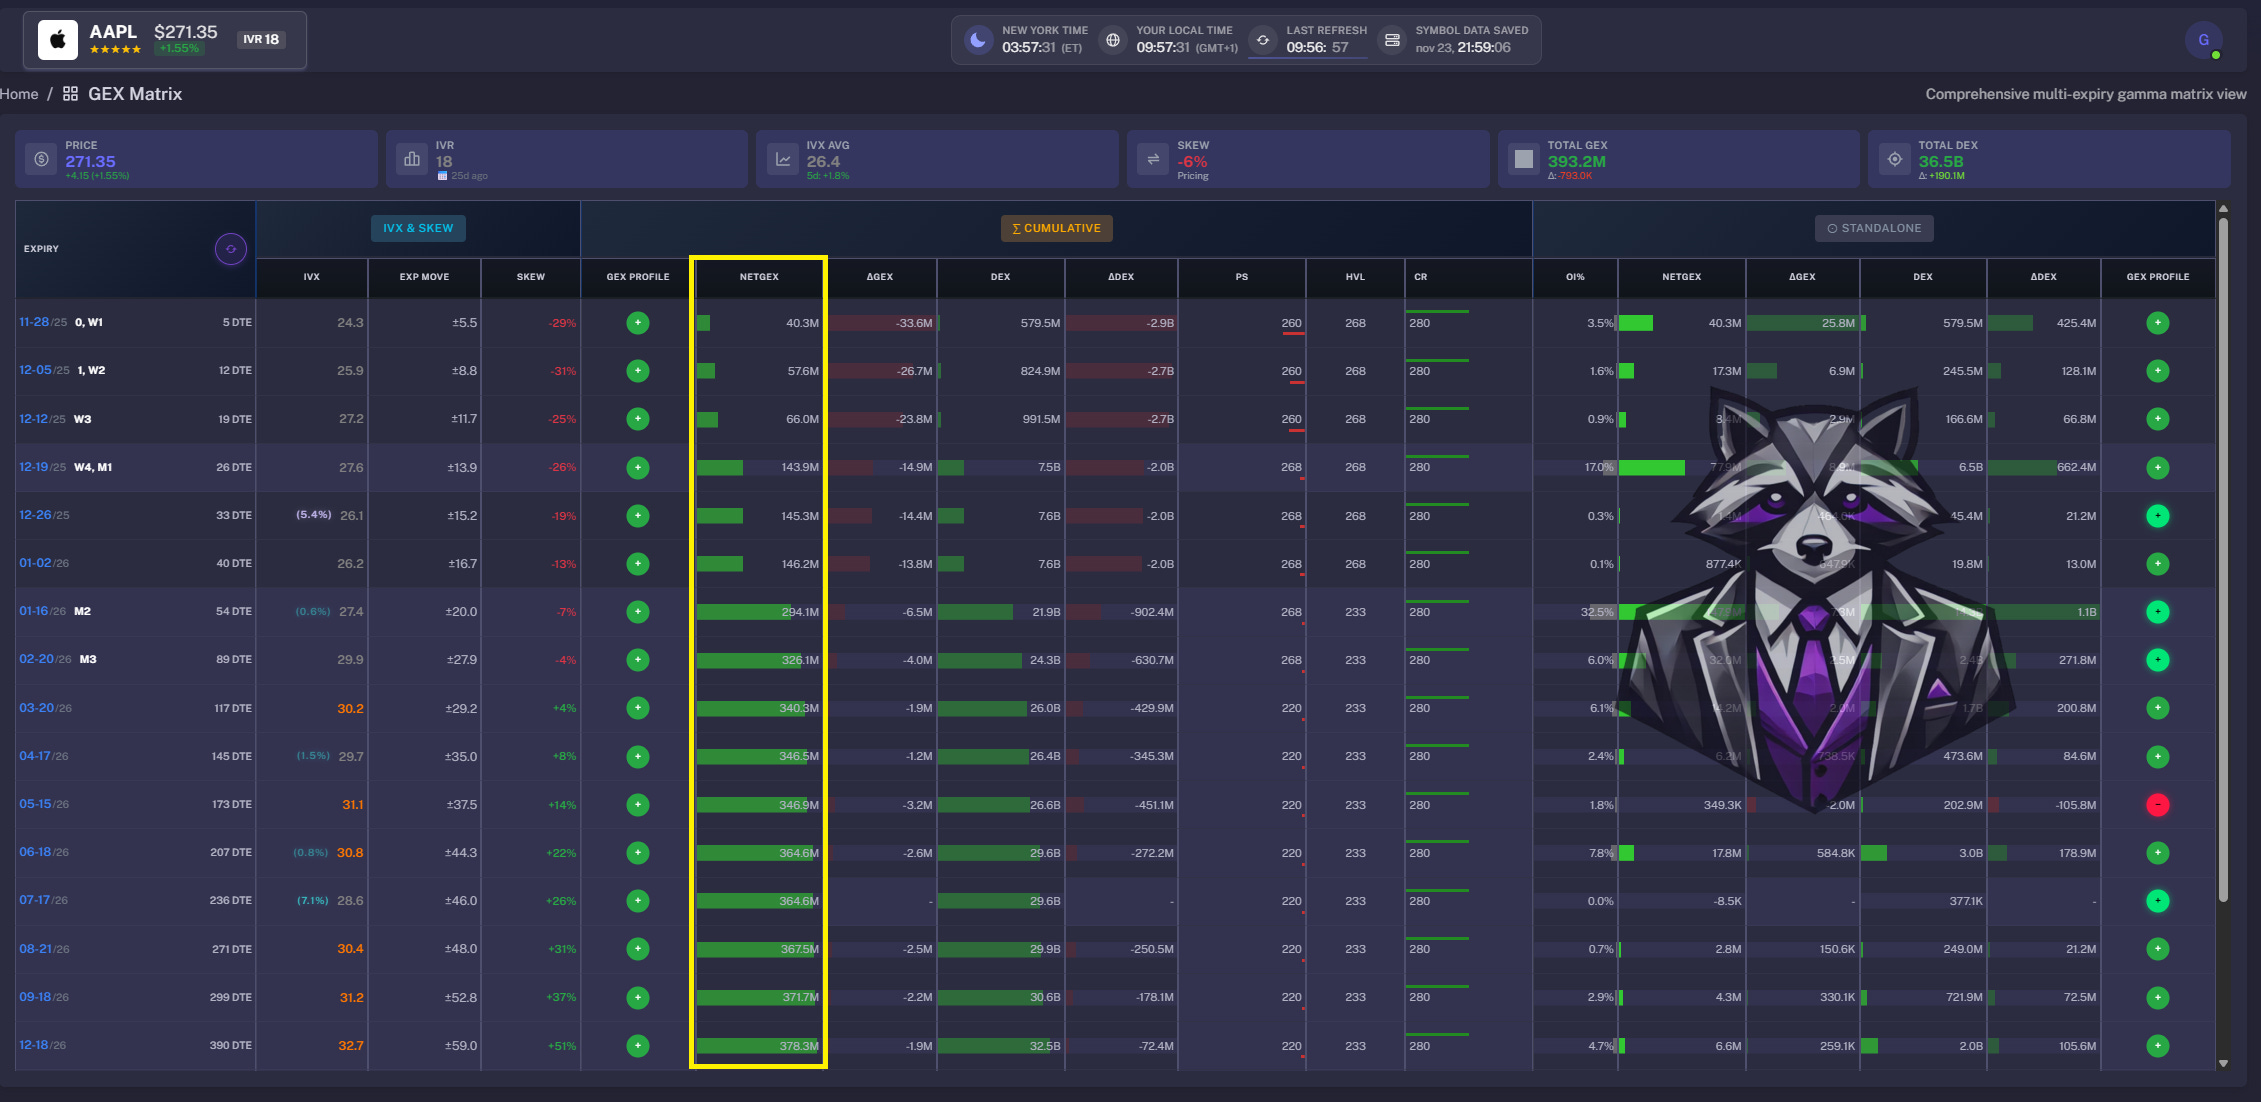The height and width of the screenshot is (1102, 2261).
Task: Open the G user avatar menu
Action: pos(2203,40)
